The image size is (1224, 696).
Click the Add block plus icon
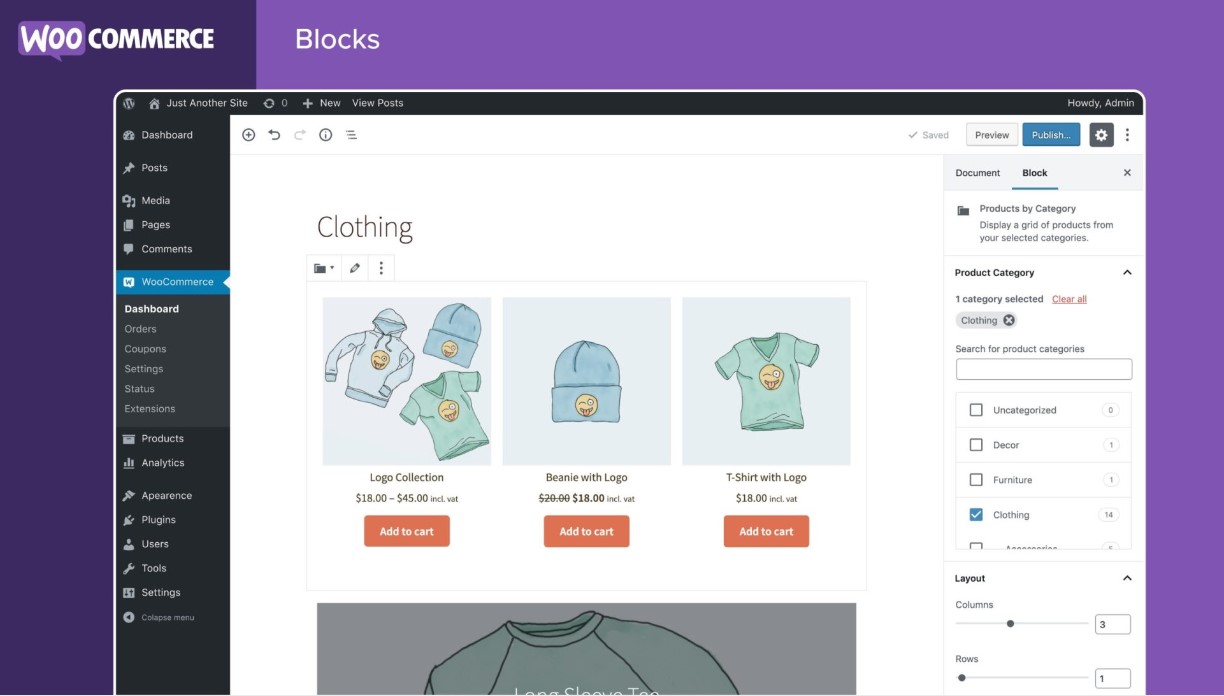(x=249, y=135)
